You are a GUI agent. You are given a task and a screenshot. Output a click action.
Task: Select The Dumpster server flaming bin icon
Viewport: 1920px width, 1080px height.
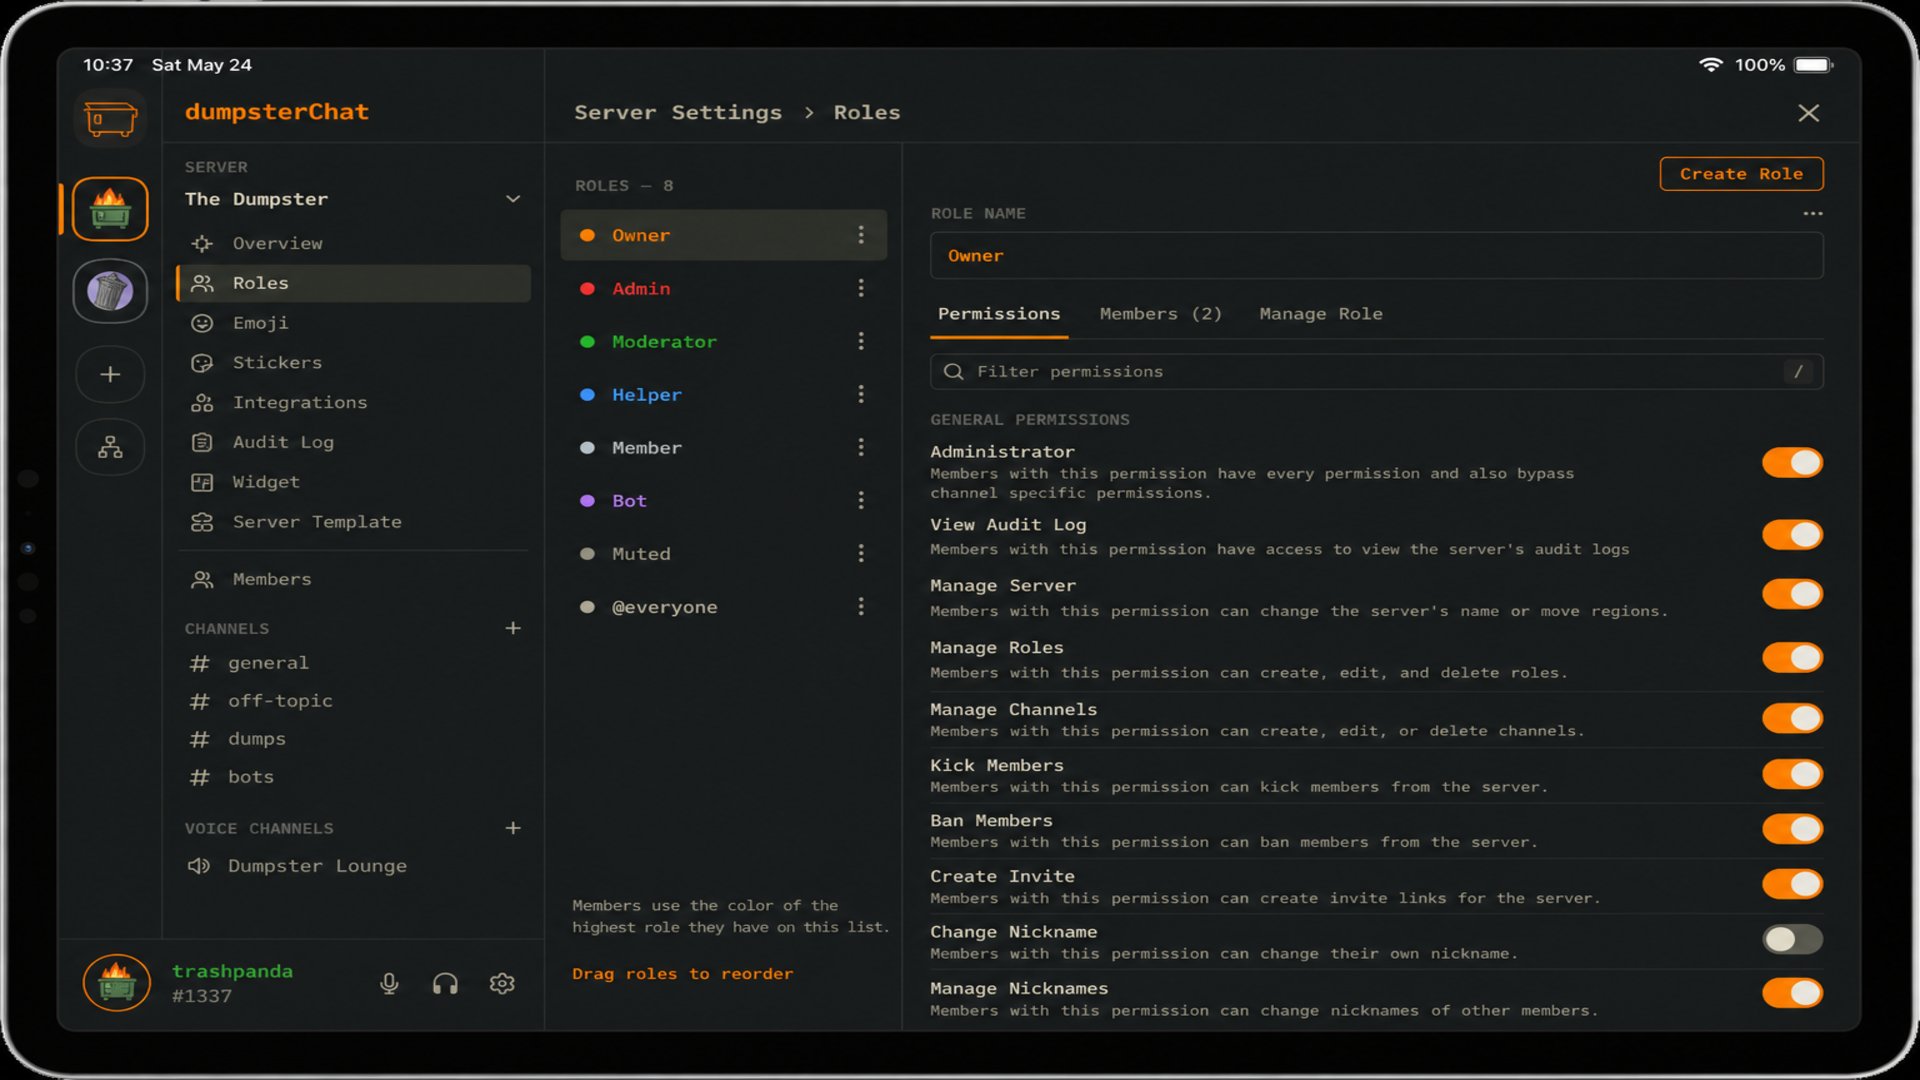click(110, 209)
